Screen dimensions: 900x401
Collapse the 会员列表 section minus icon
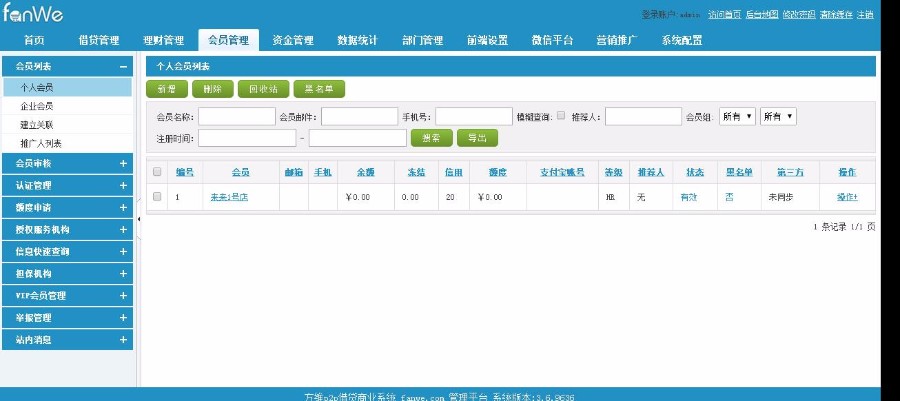(x=123, y=67)
